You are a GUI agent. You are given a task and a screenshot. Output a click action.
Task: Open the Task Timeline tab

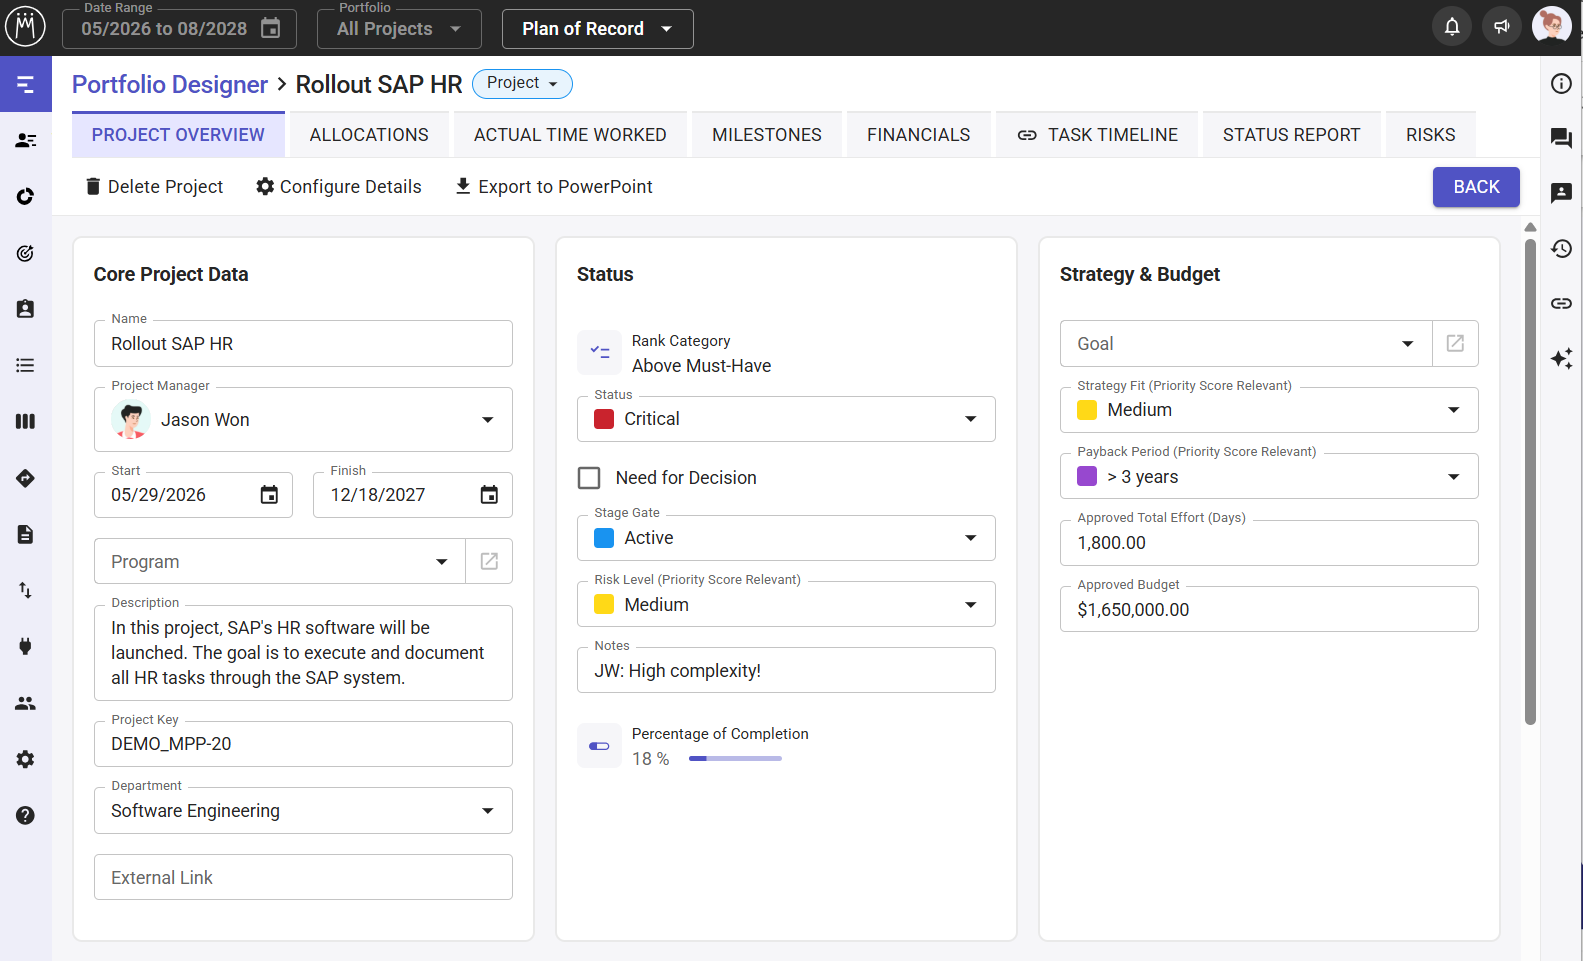pyautogui.click(x=1097, y=135)
